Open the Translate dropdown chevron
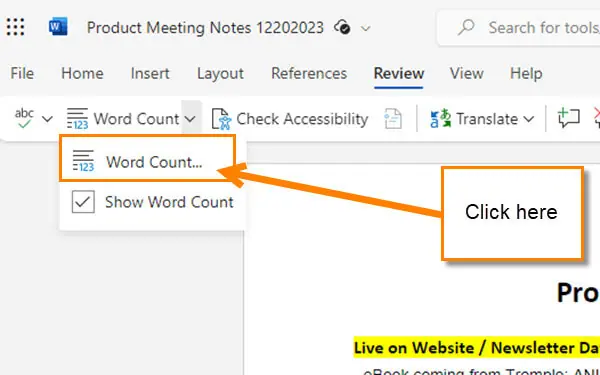 528,119
